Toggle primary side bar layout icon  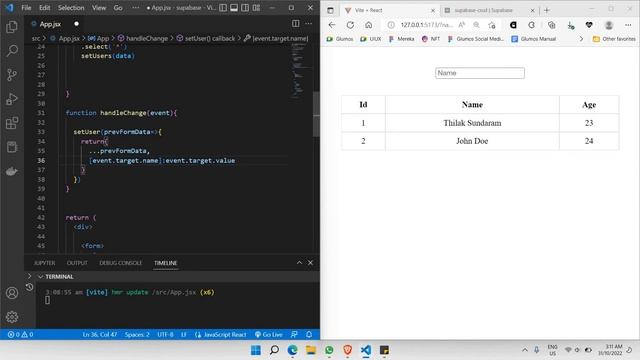coord(223,8)
